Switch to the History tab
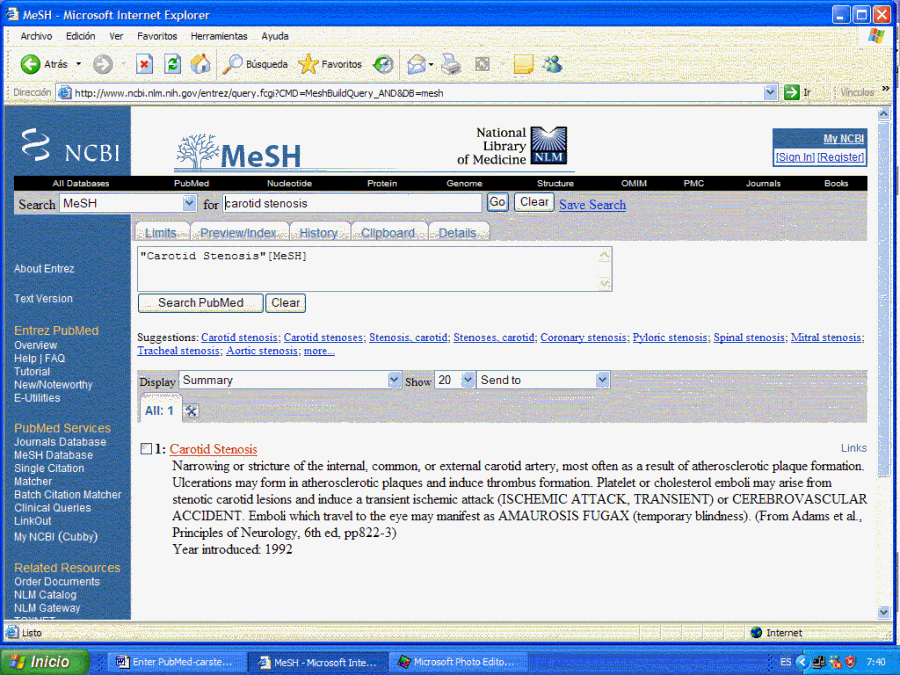 tap(318, 233)
